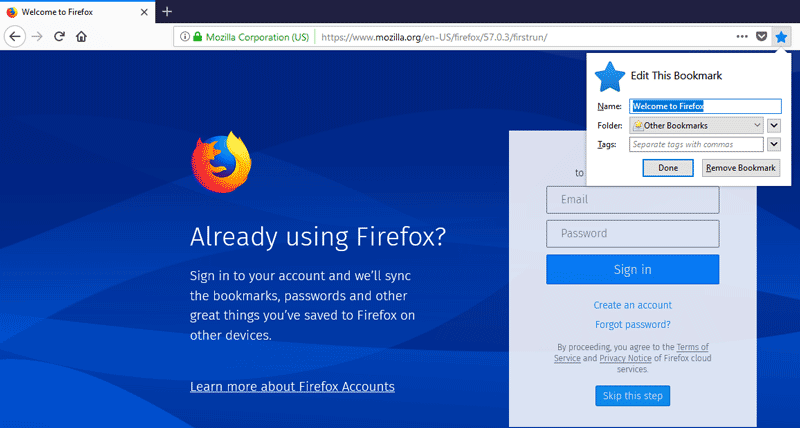
Task: Click Forgot password? link
Action: 633,324
